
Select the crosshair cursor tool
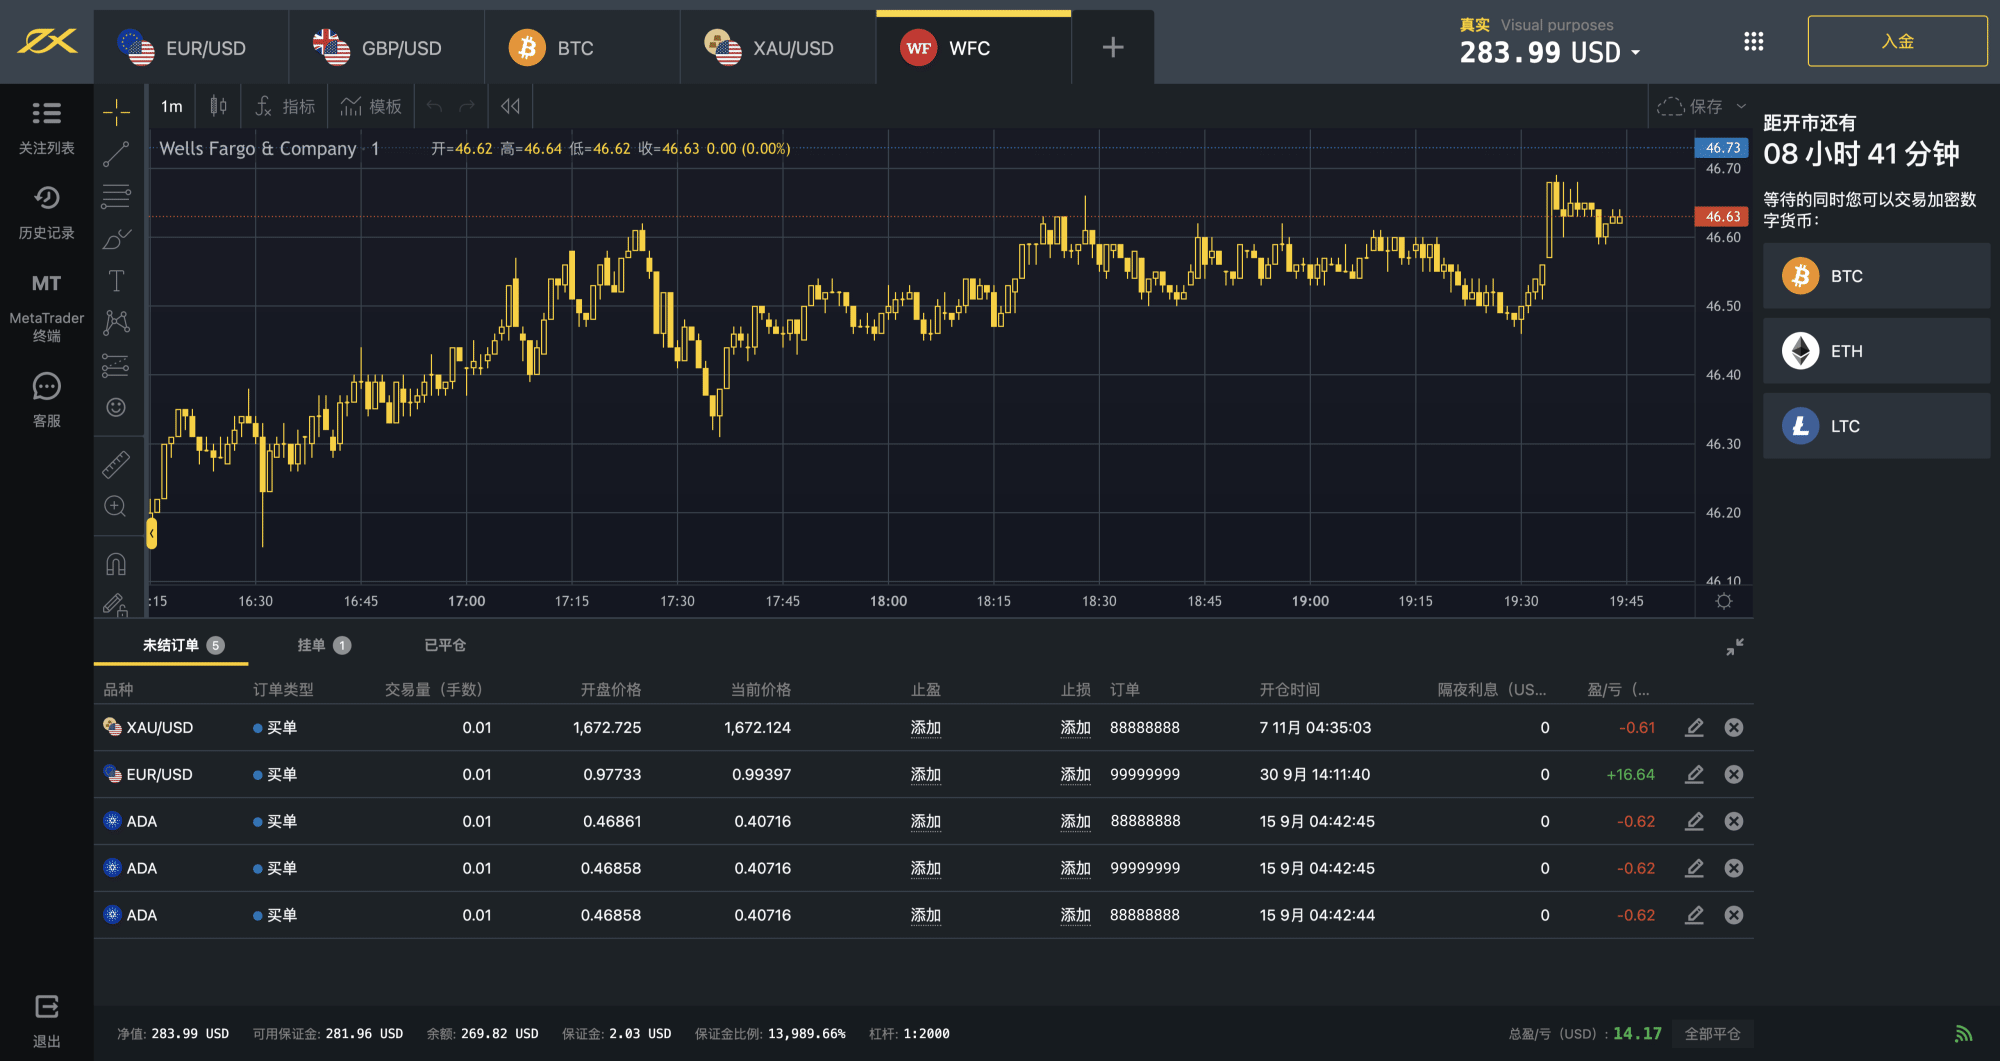pos(116,112)
